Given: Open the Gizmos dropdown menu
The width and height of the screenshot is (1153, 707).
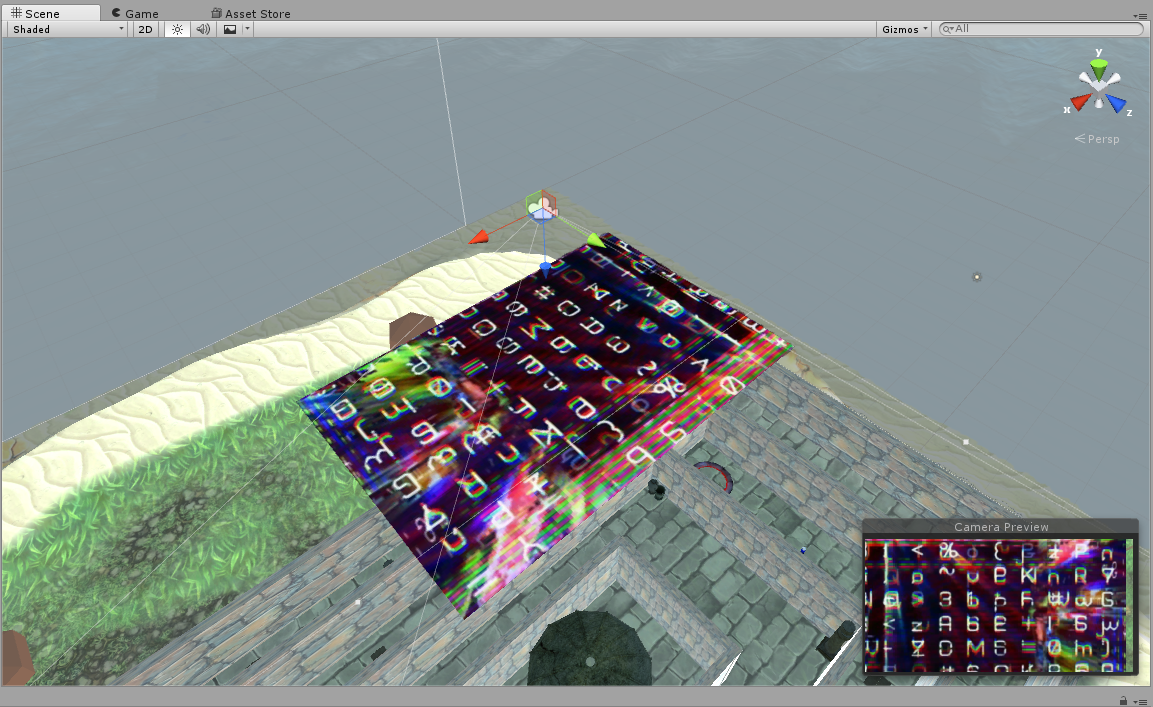Looking at the screenshot, I should [x=904, y=29].
